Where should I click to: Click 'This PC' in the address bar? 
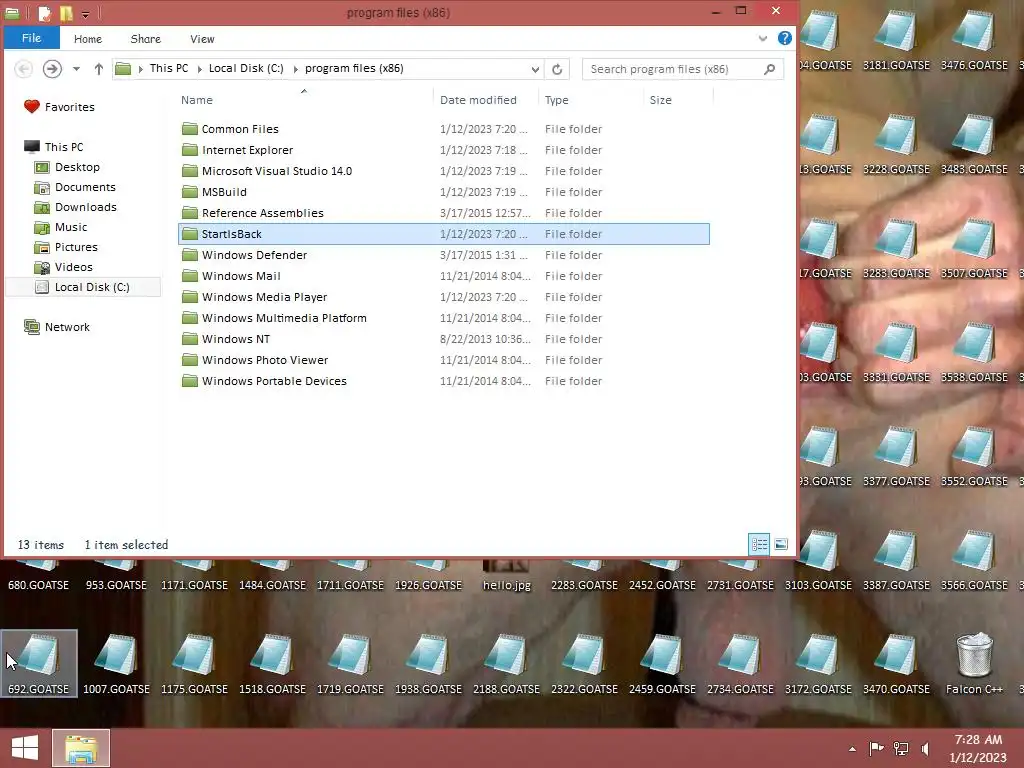pos(168,68)
